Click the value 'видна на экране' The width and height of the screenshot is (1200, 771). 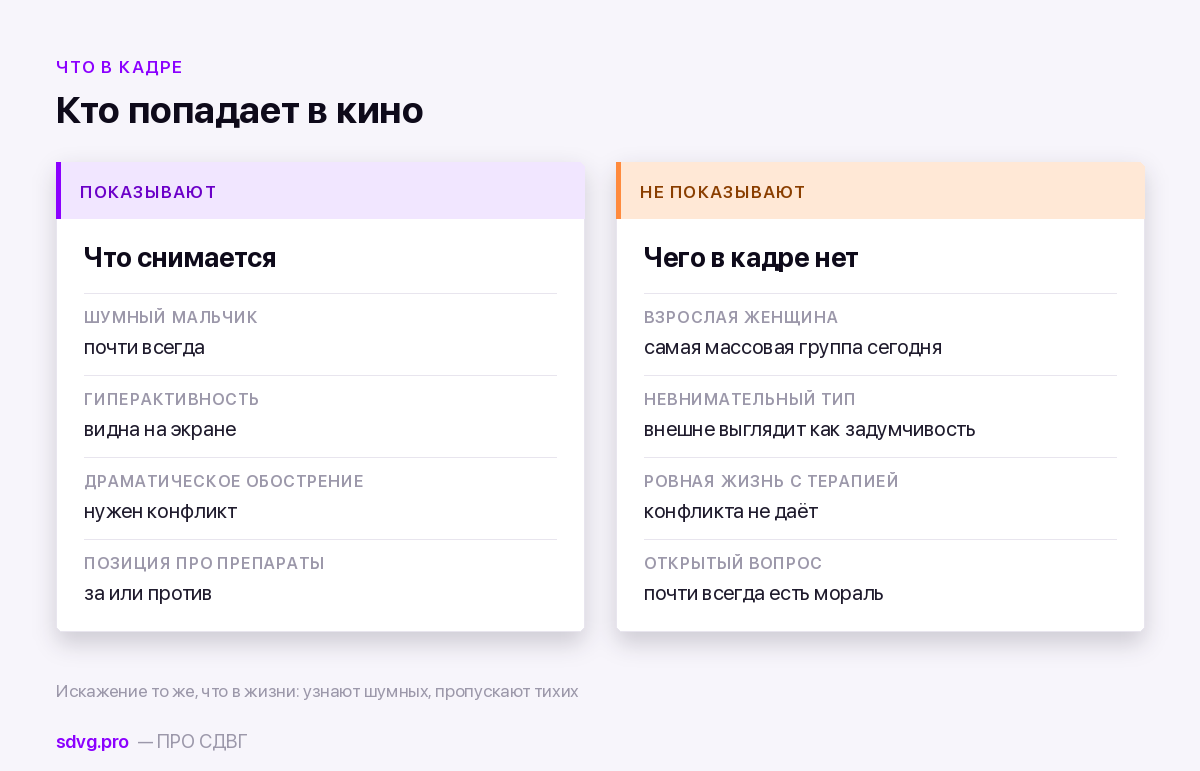tap(160, 430)
